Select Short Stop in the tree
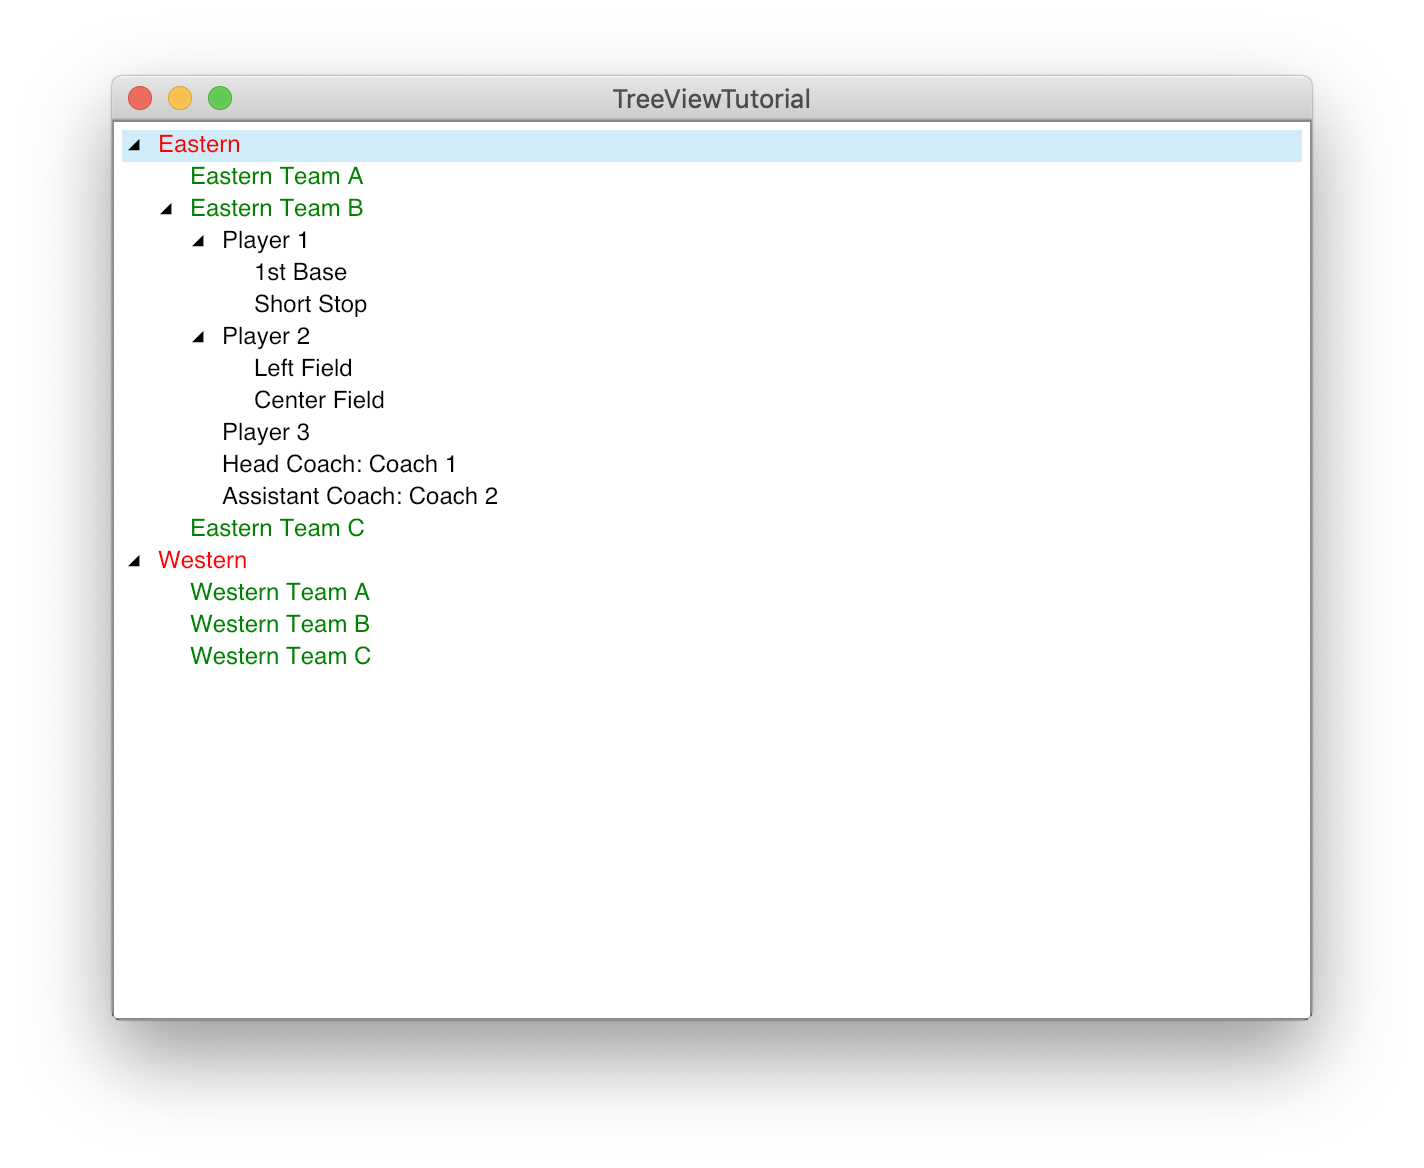The image size is (1424, 1168). pyautogui.click(x=310, y=304)
